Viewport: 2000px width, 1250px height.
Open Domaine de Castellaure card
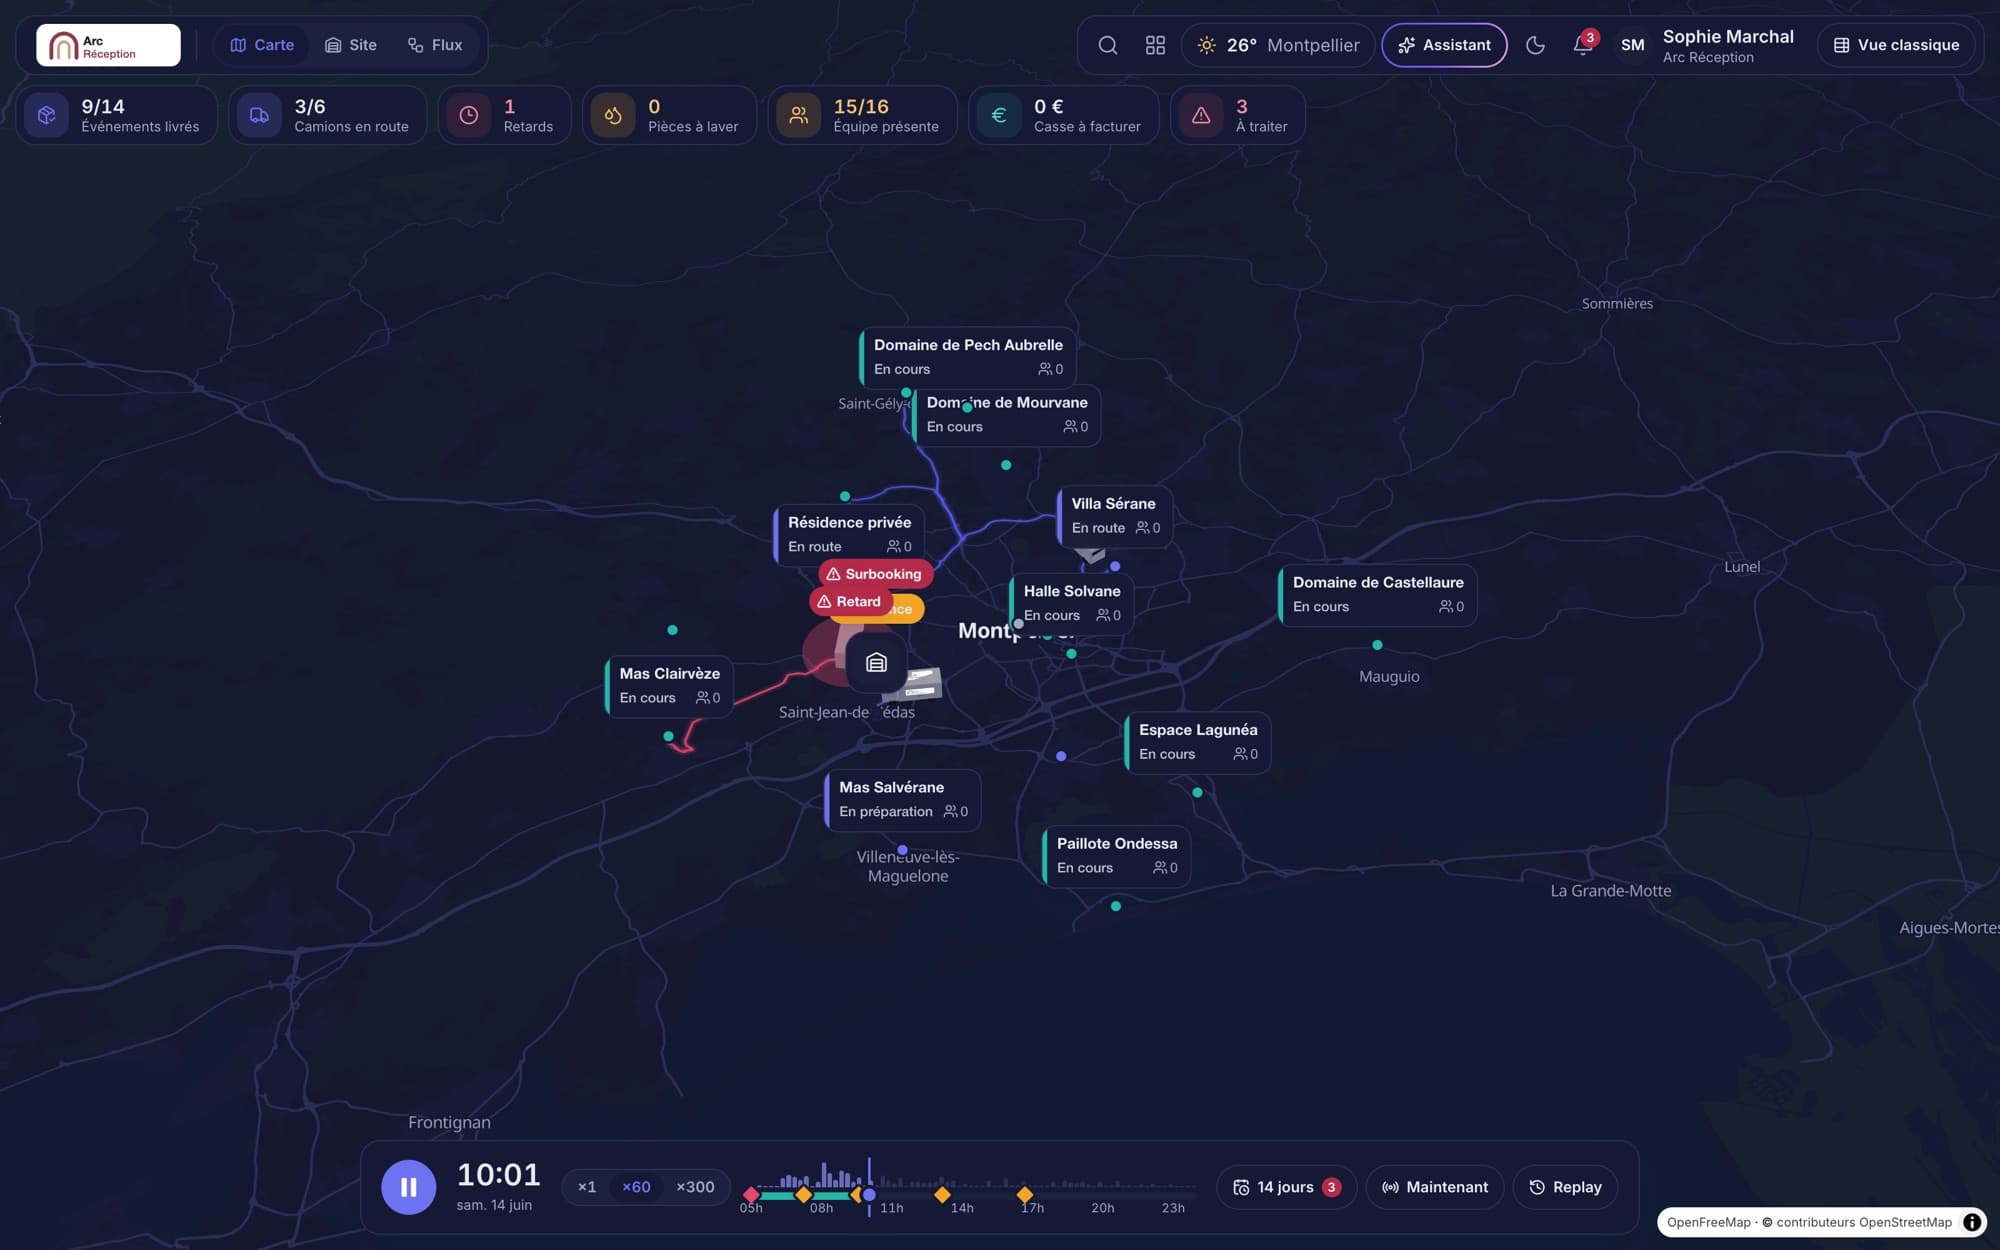1377,594
